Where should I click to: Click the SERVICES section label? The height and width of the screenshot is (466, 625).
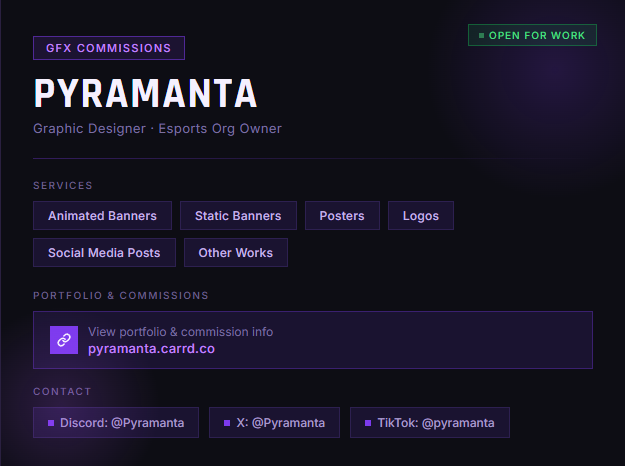coord(63,186)
